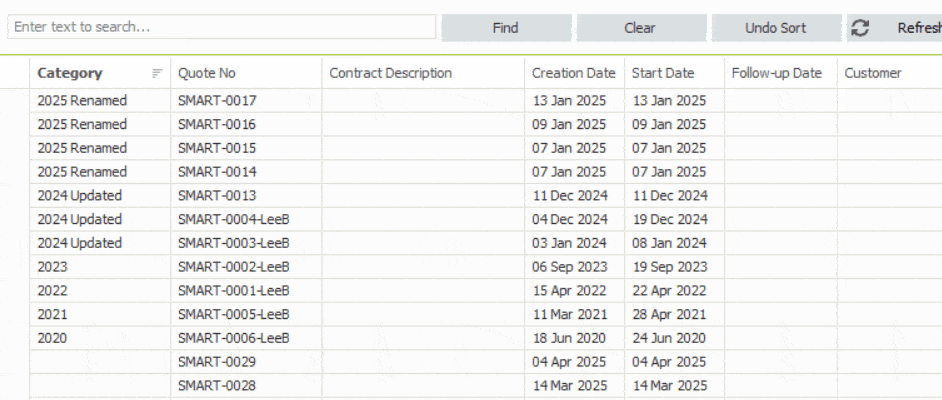Click the Find button
Screen dimensions: 942x400
506,28
